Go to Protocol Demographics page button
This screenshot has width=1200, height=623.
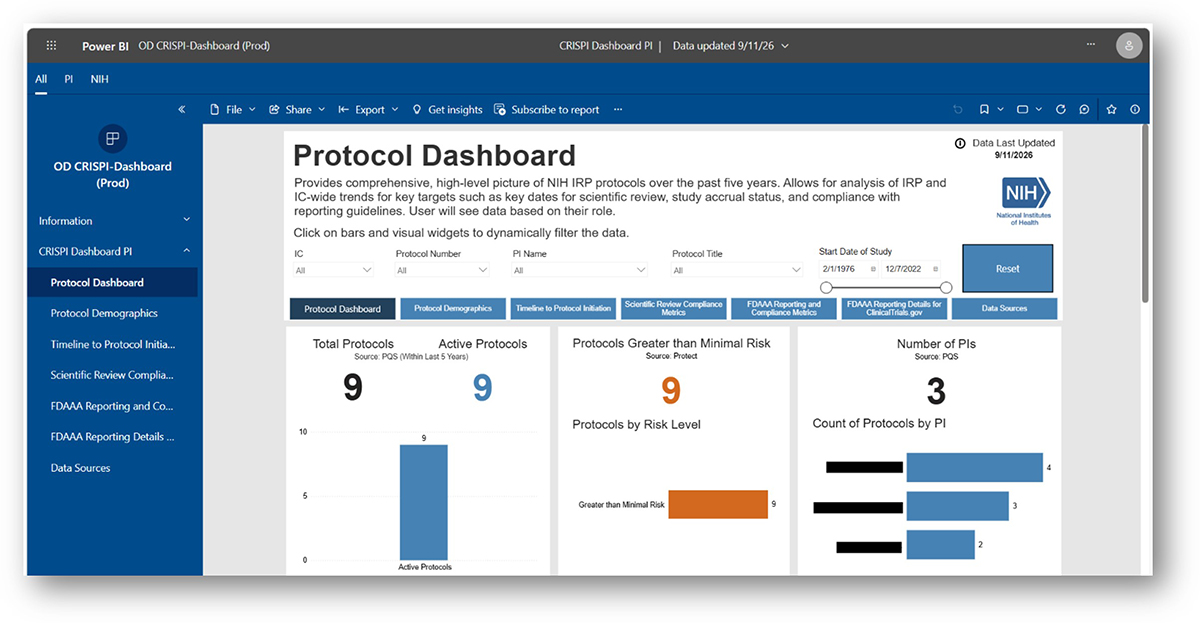pos(453,309)
